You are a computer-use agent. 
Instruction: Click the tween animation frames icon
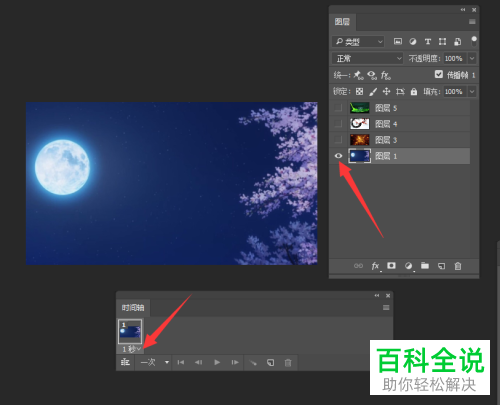coord(253,362)
